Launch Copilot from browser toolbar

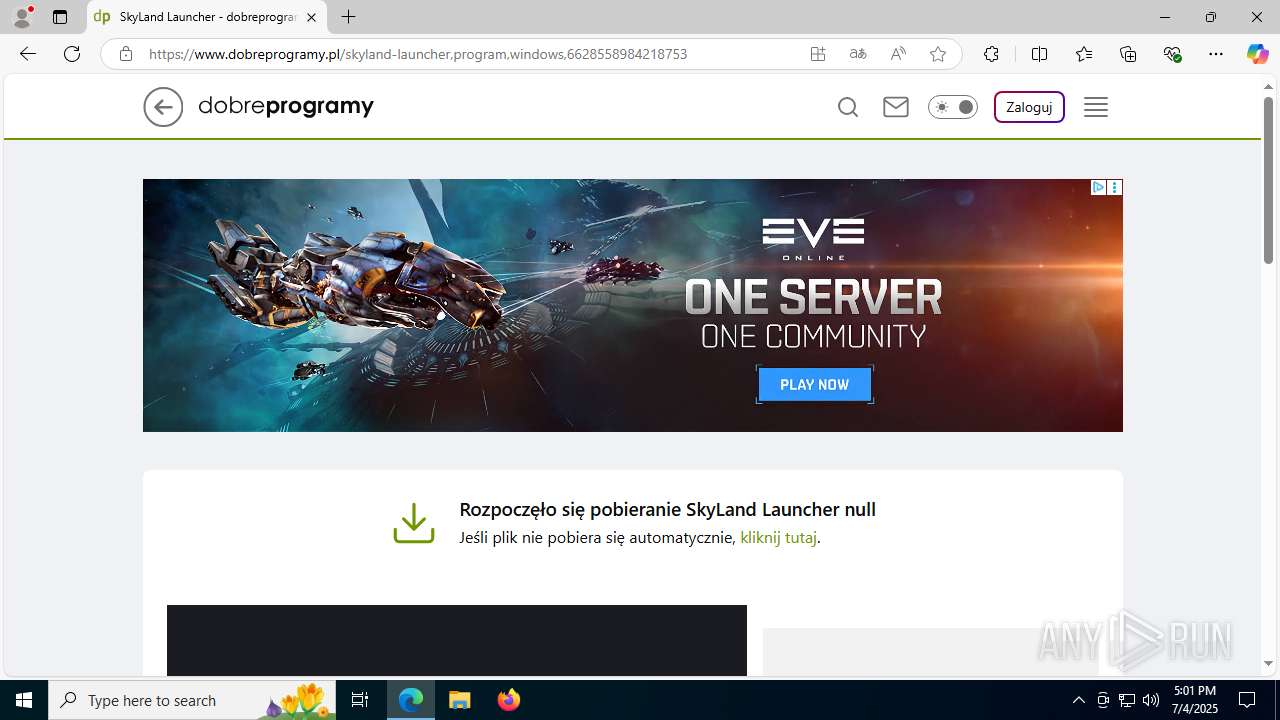pyautogui.click(x=1257, y=54)
